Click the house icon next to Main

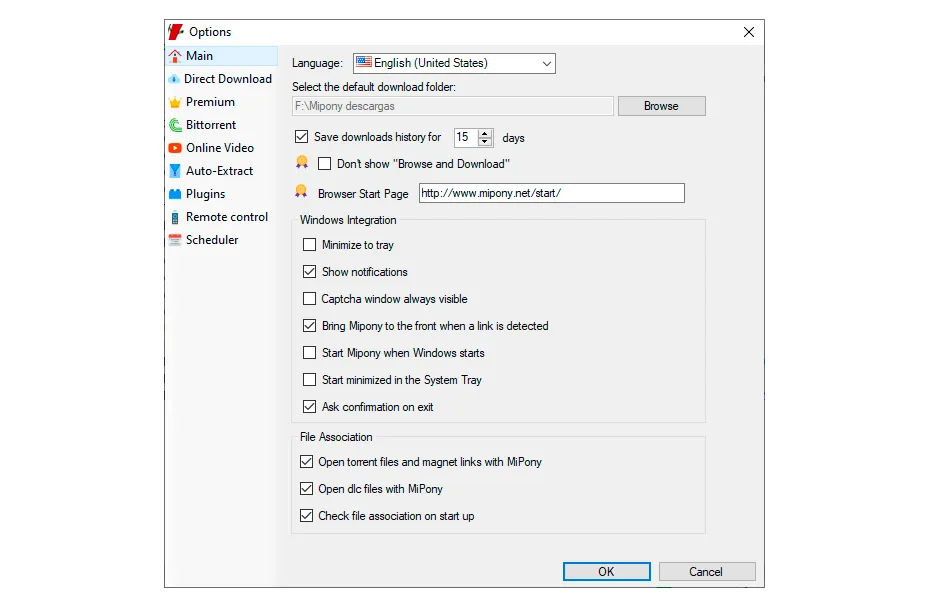pyautogui.click(x=175, y=56)
